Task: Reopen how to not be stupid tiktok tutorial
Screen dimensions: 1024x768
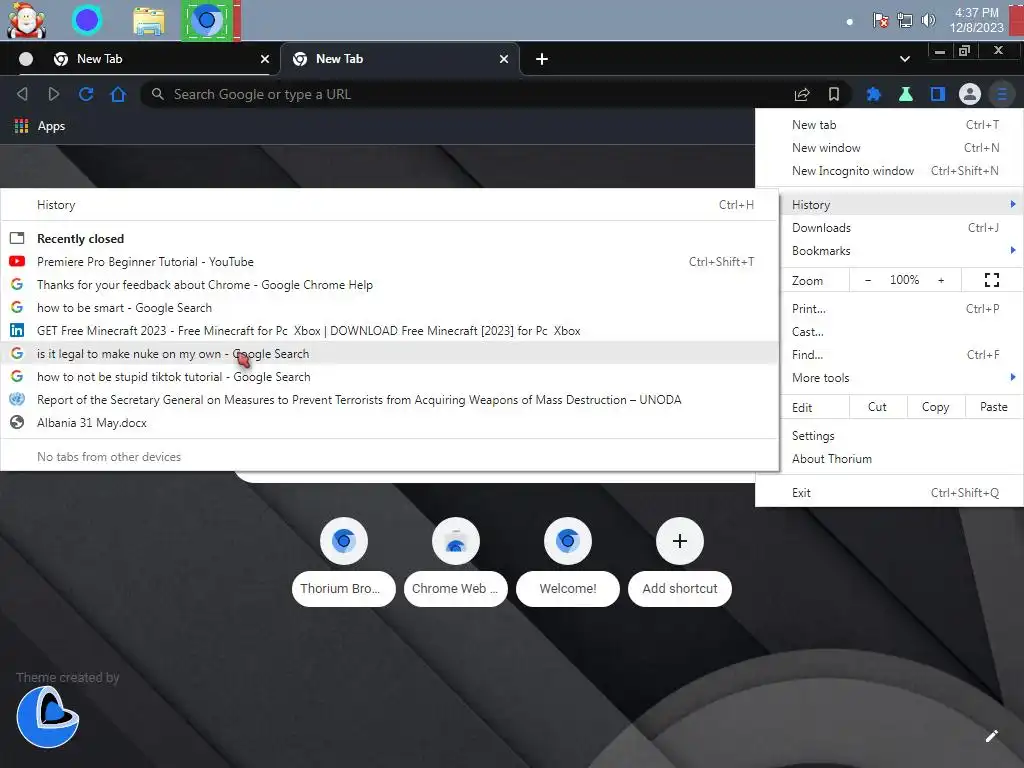Action: pos(389,377)
